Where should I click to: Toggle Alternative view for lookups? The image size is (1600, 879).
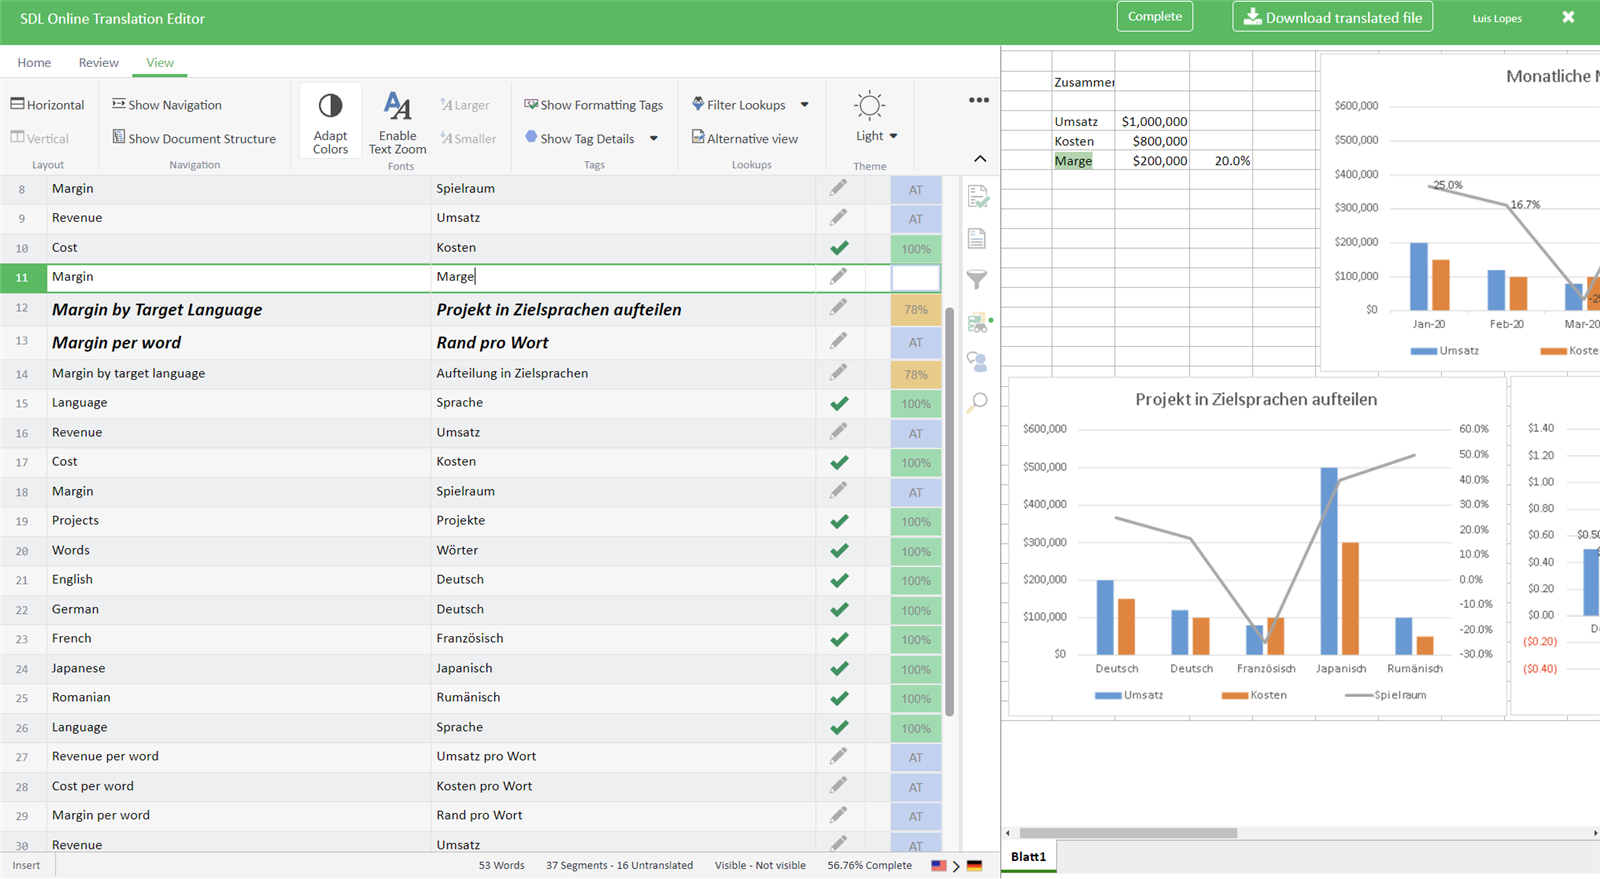pyautogui.click(x=745, y=139)
